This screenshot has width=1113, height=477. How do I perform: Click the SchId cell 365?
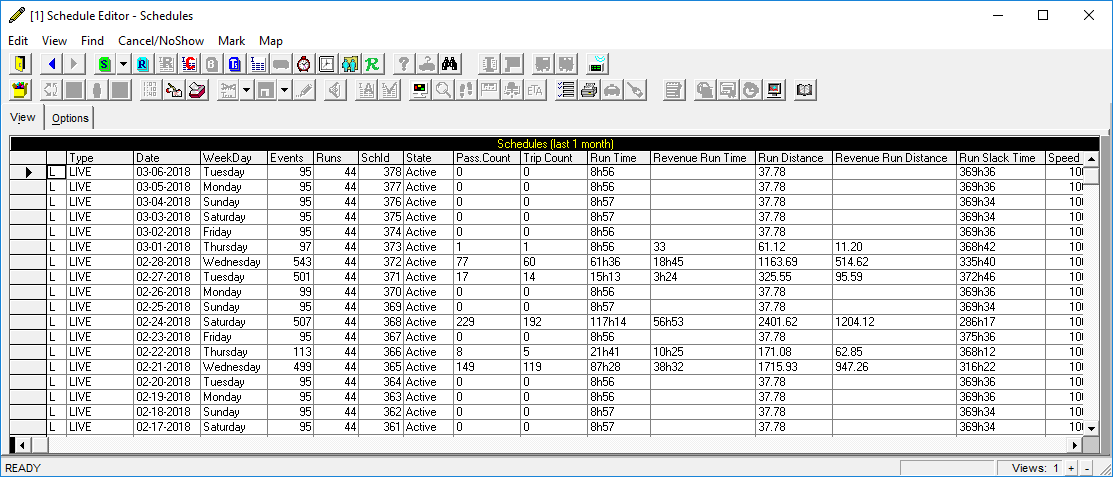pos(380,367)
